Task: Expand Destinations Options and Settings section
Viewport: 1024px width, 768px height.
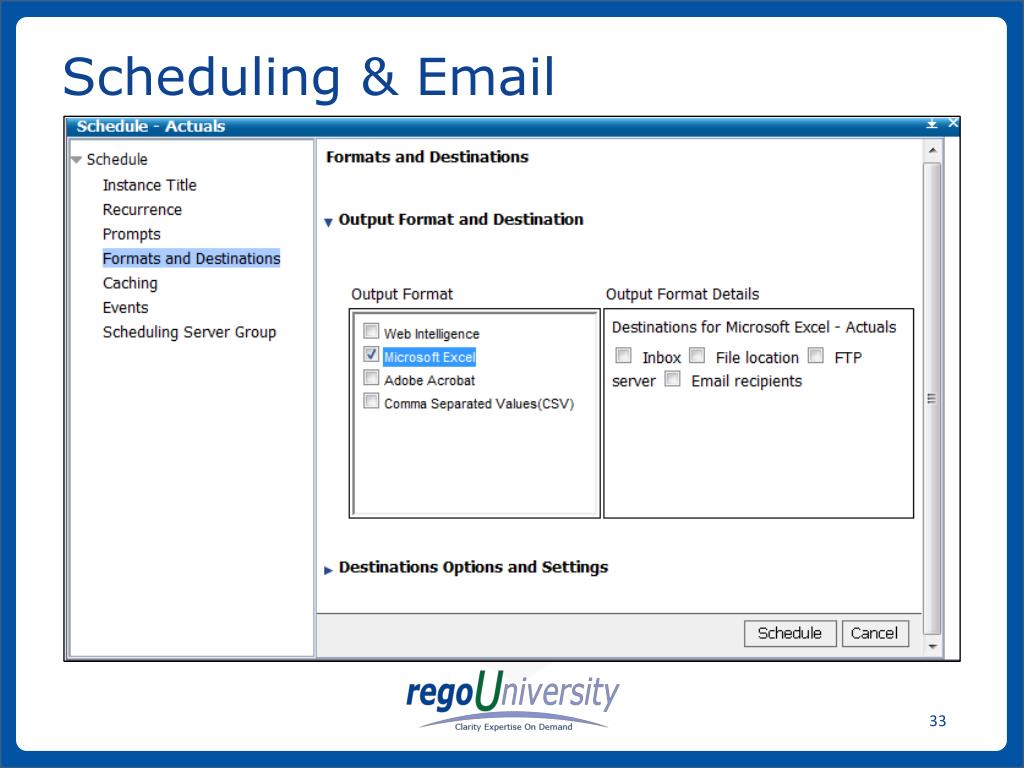Action: pyautogui.click(x=328, y=570)
